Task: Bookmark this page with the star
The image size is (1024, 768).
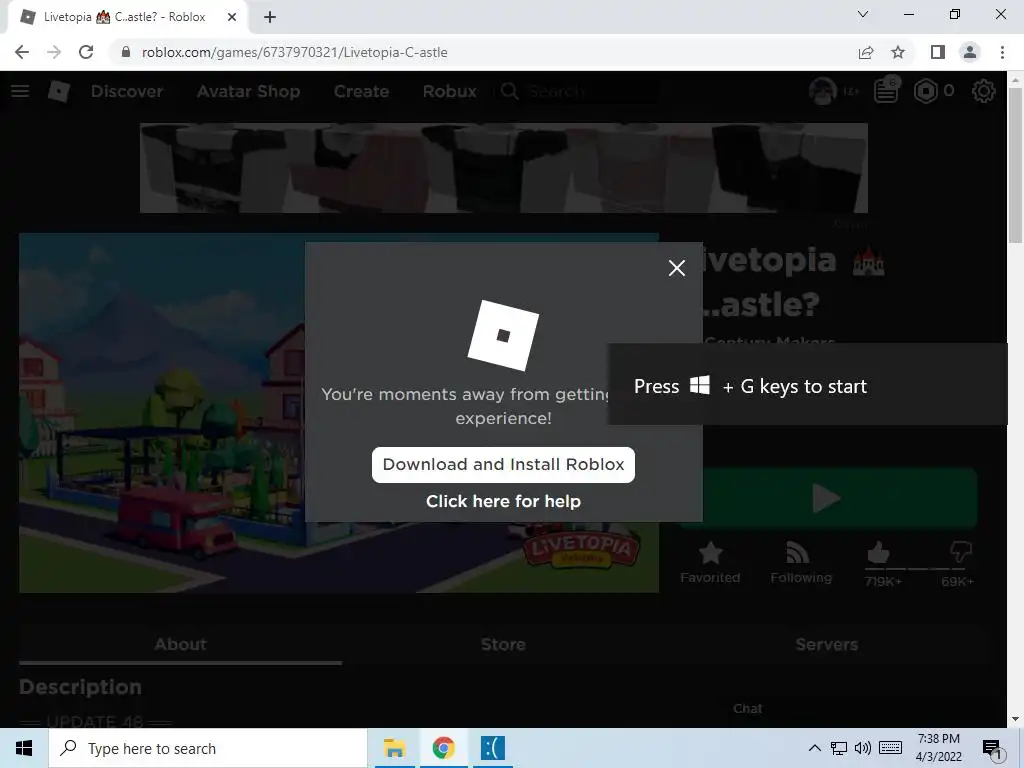Action: tap(898, 52)
